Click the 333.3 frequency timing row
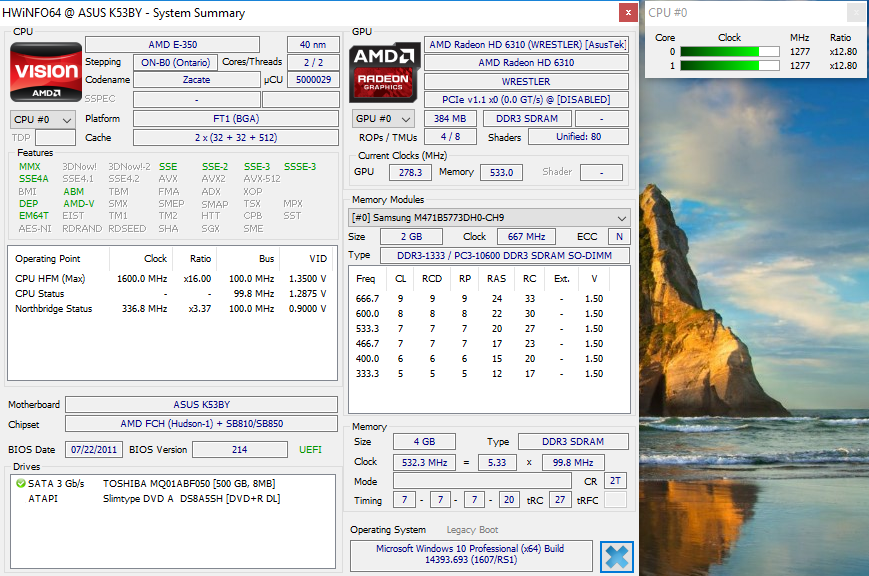Image resolution: width=869 pixels, height=576 pixels. point(488,374)
